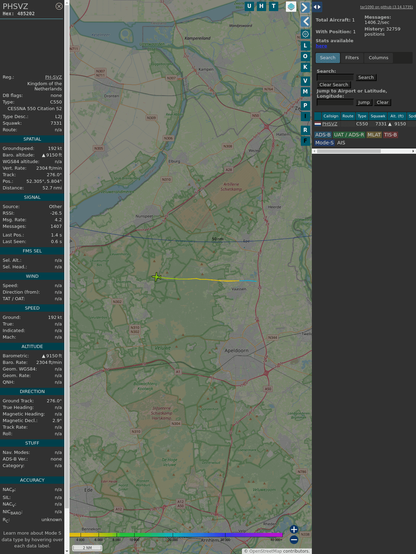Click the 7331 squawk cell in table
Viewport: 416px width, 554px height.
380,124
